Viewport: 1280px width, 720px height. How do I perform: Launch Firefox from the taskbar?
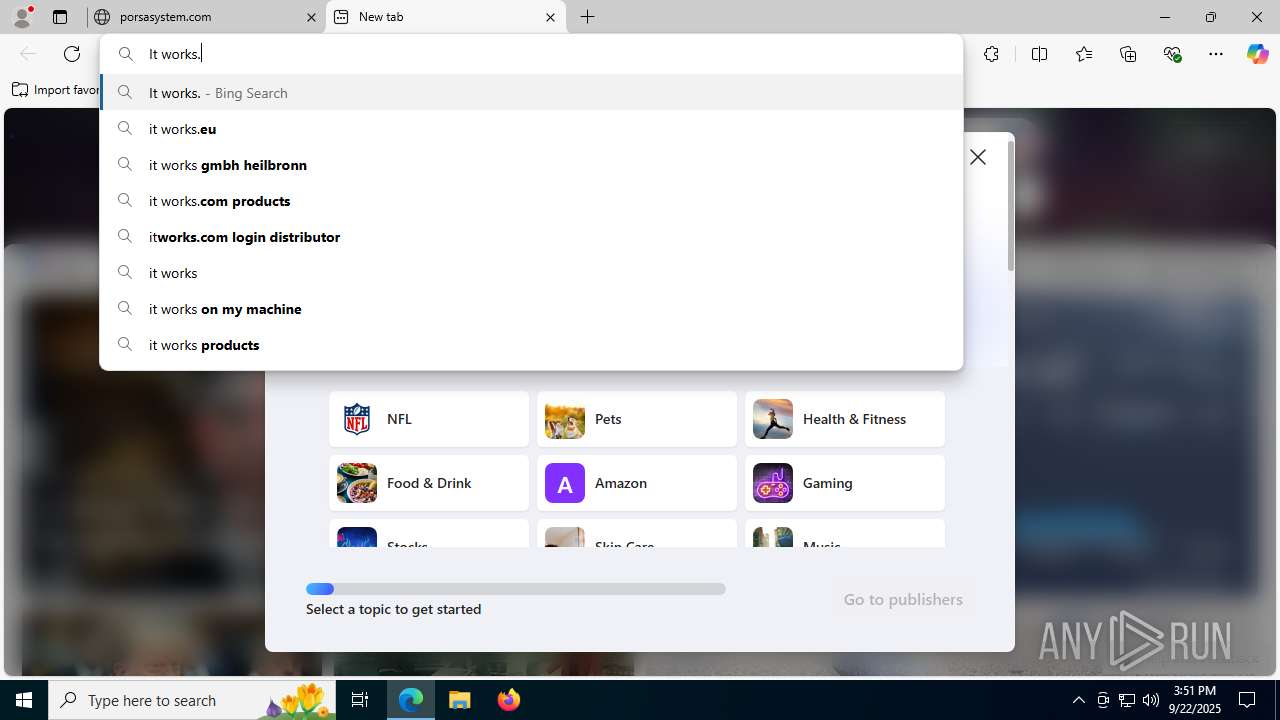(509, 700)
